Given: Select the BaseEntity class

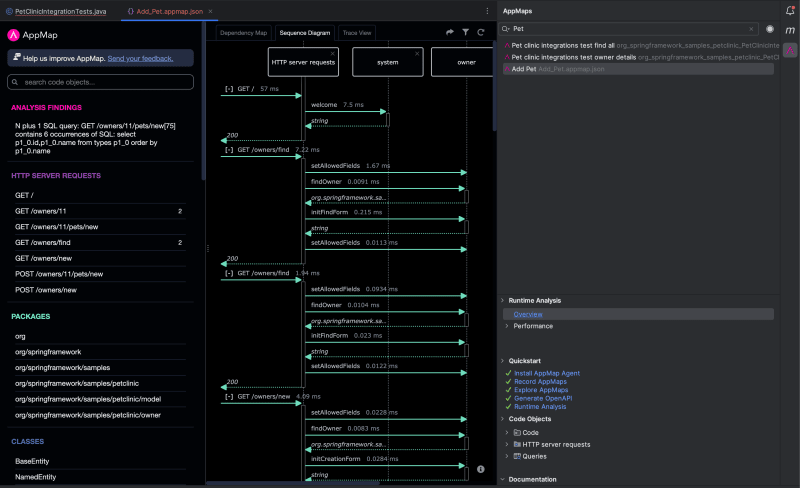Looking at the screenshot, I should (98, 461).
